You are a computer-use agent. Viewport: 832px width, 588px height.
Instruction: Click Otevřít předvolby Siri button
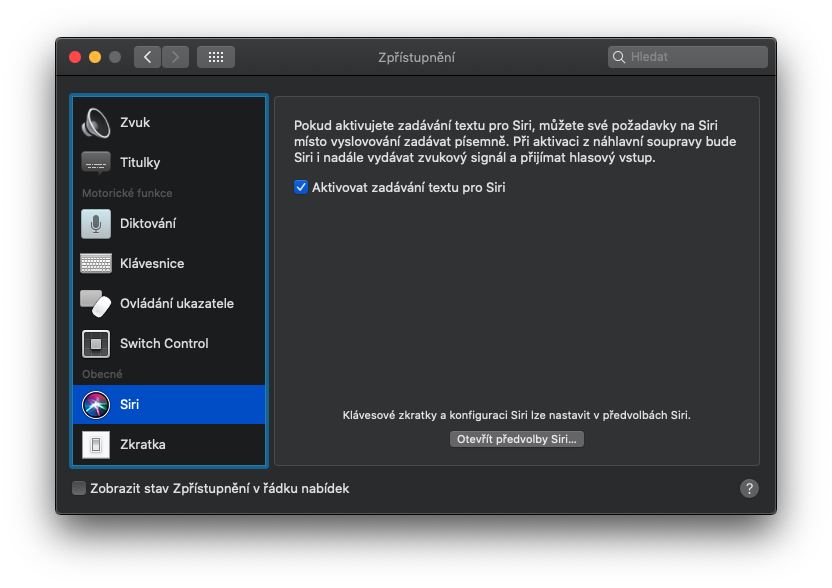tap(516, 439)
